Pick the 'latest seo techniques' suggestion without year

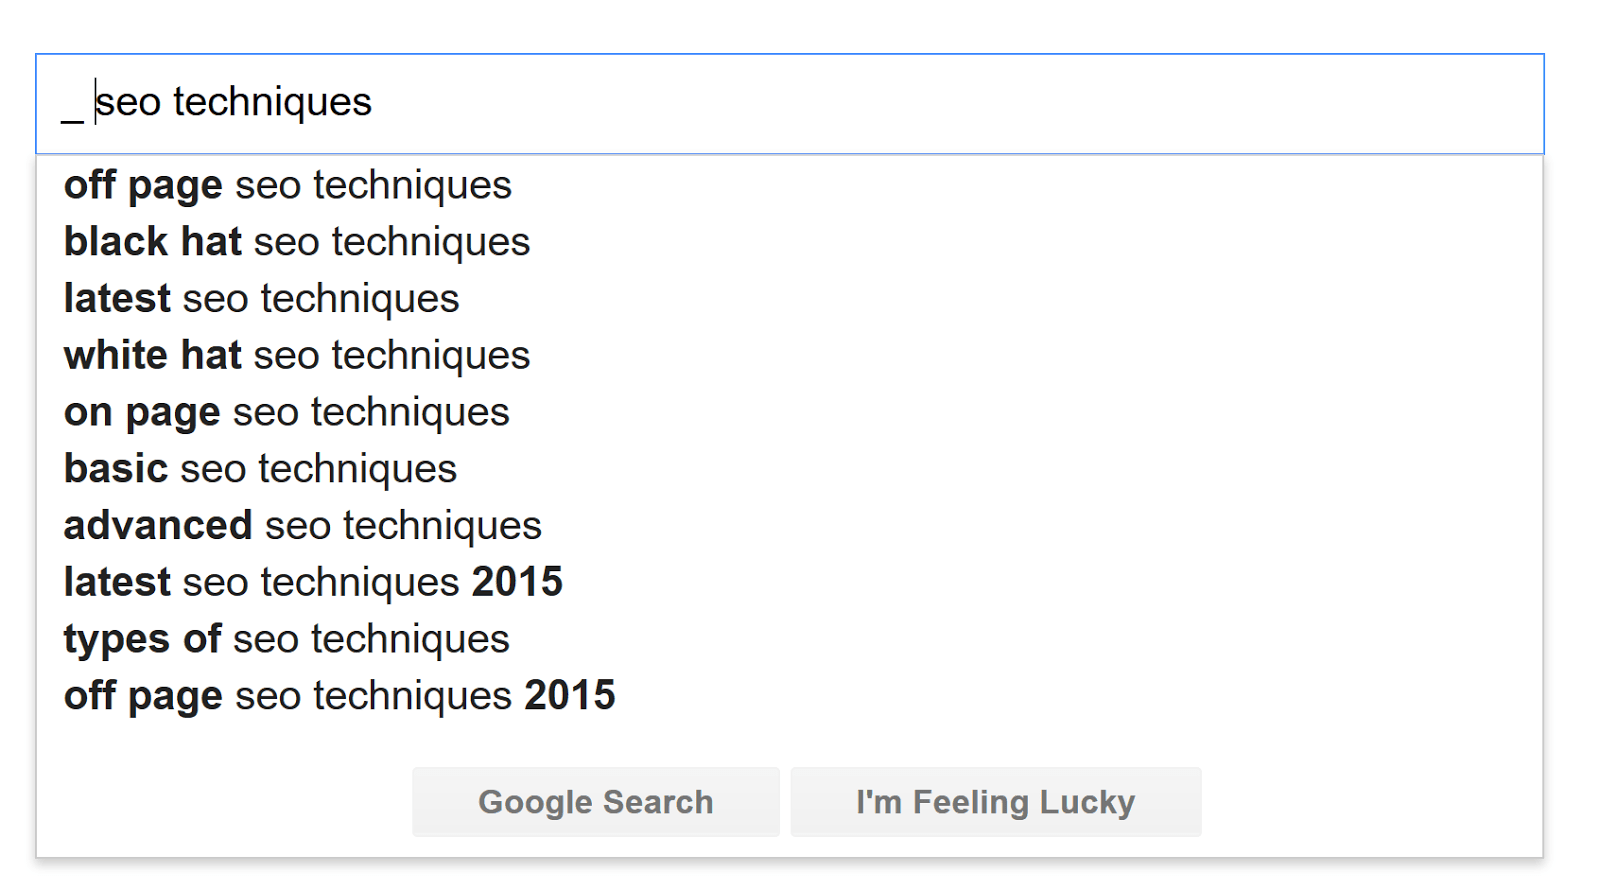pos(261,299)
